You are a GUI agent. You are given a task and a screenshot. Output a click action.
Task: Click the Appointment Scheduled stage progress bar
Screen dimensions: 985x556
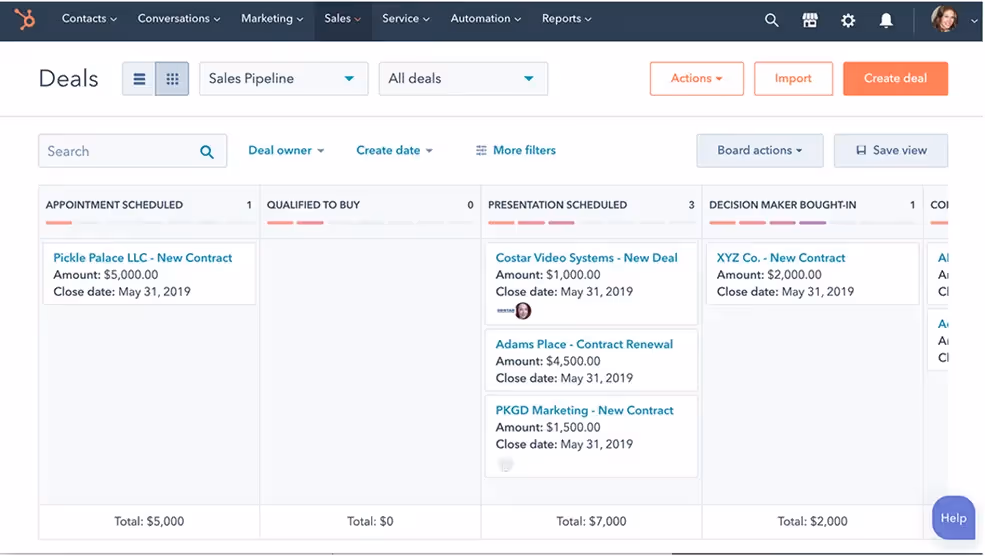click(x=150, y=222)
